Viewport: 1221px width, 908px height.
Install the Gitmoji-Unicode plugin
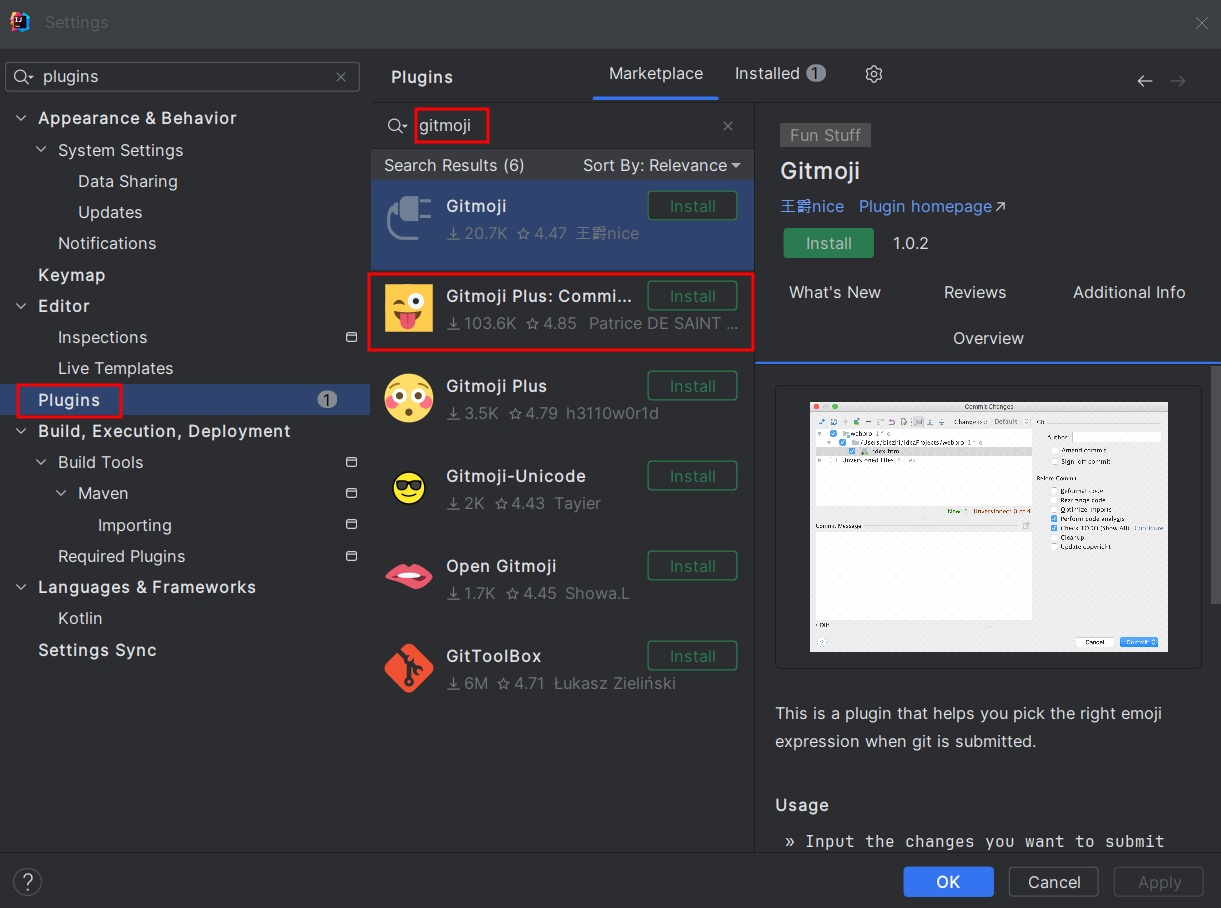pyautogui.click(x=693, y=476)
